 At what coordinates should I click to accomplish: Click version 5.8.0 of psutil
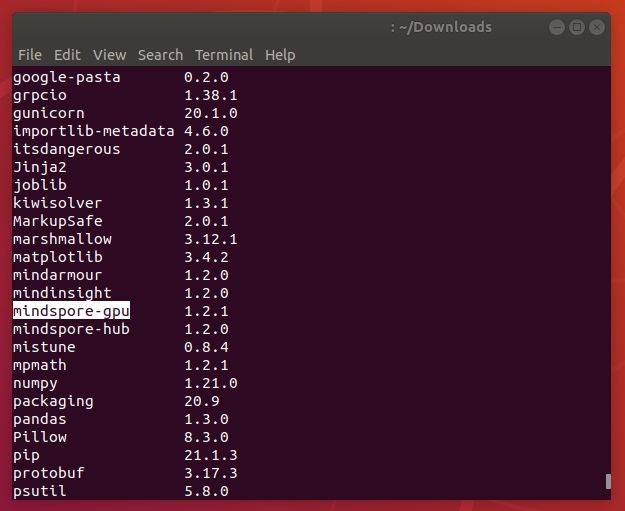pos(206,491)
